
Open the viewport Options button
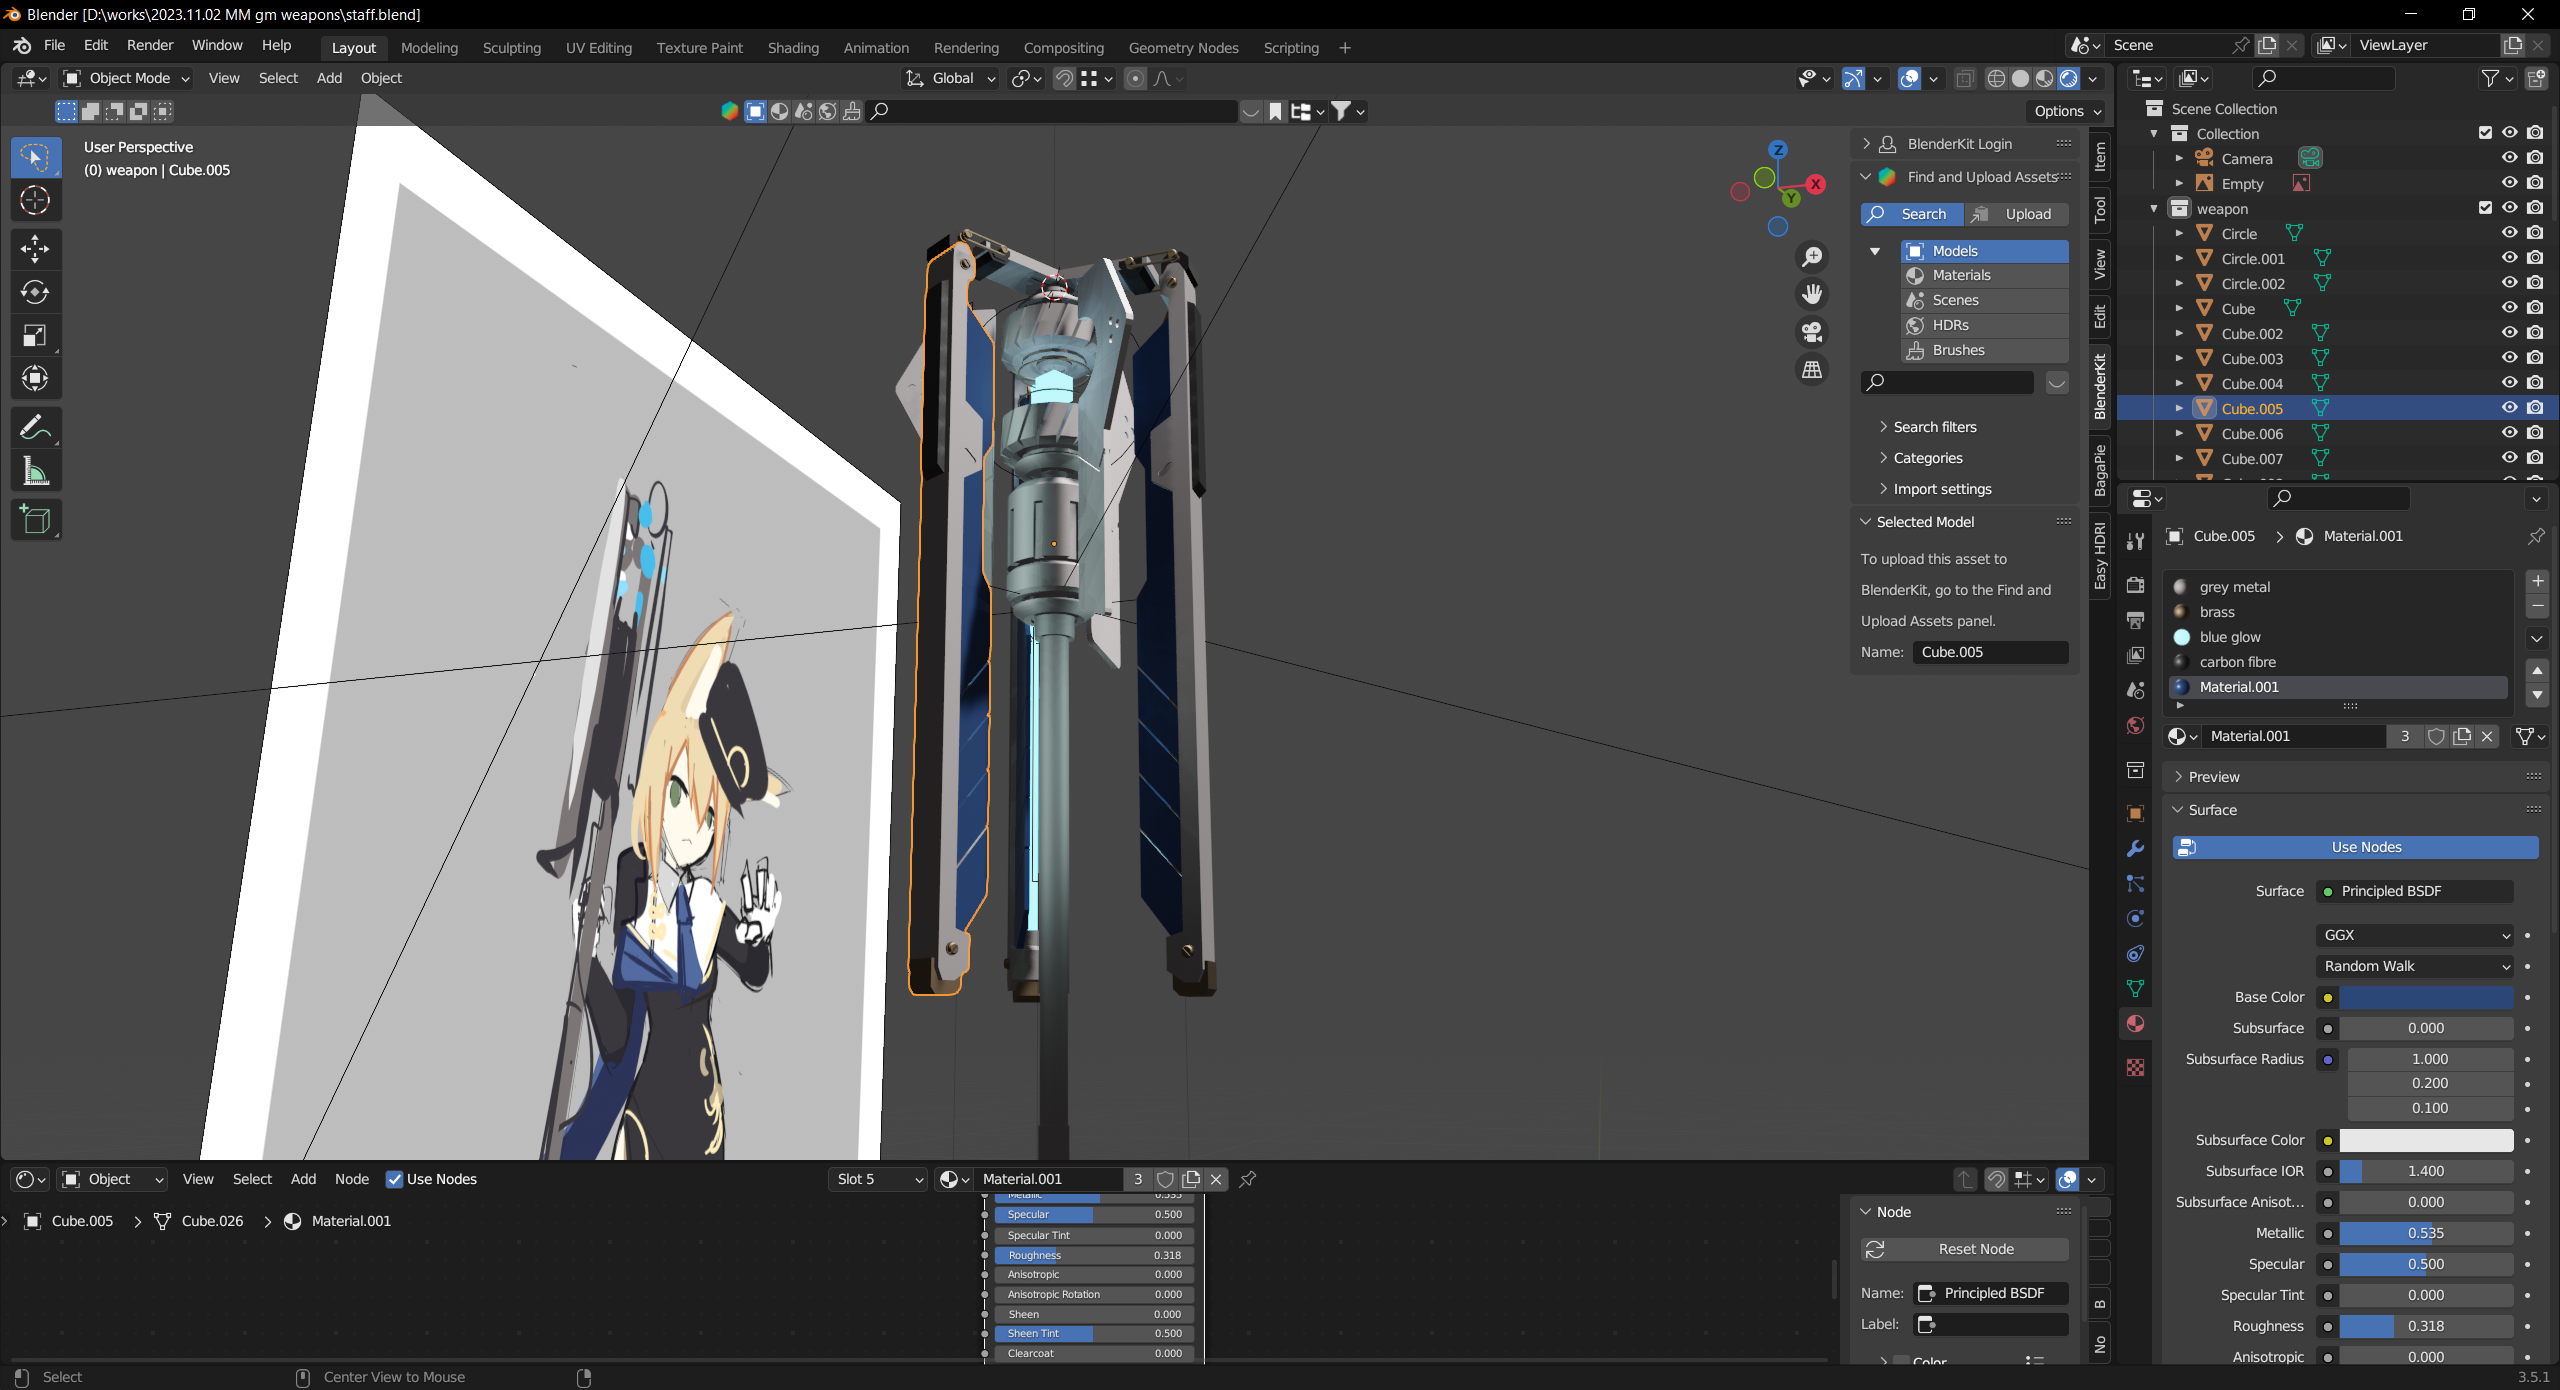pyautogui.click(x=2067, y=111)
